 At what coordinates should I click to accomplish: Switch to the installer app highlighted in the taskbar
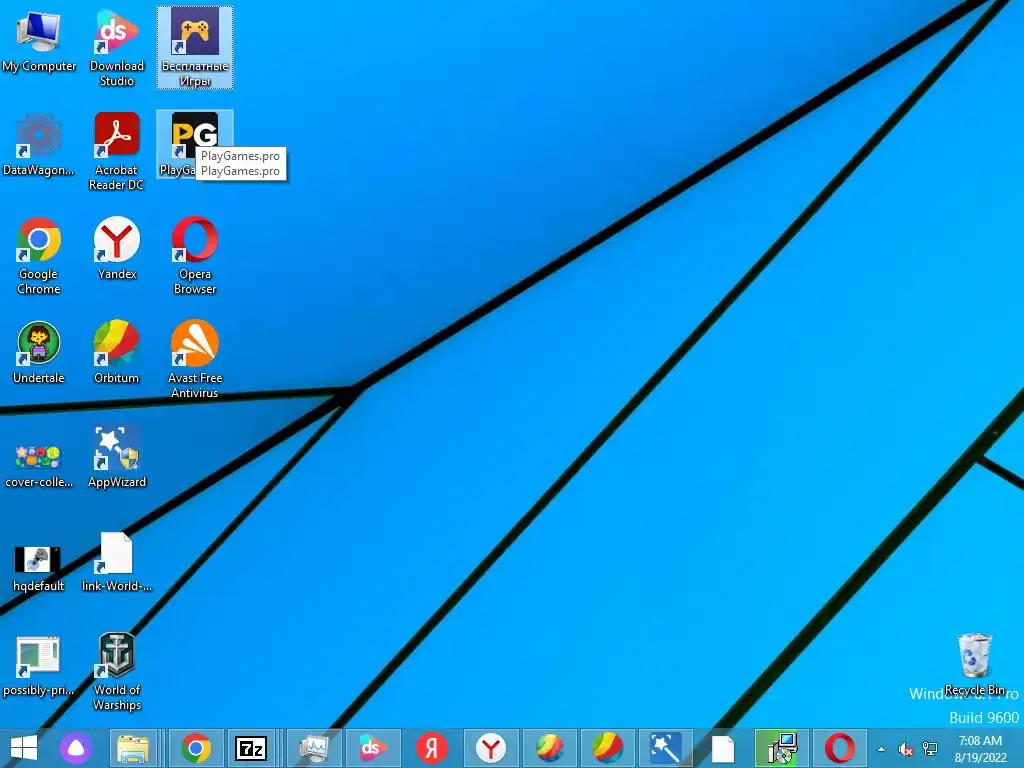pos(782,748)
